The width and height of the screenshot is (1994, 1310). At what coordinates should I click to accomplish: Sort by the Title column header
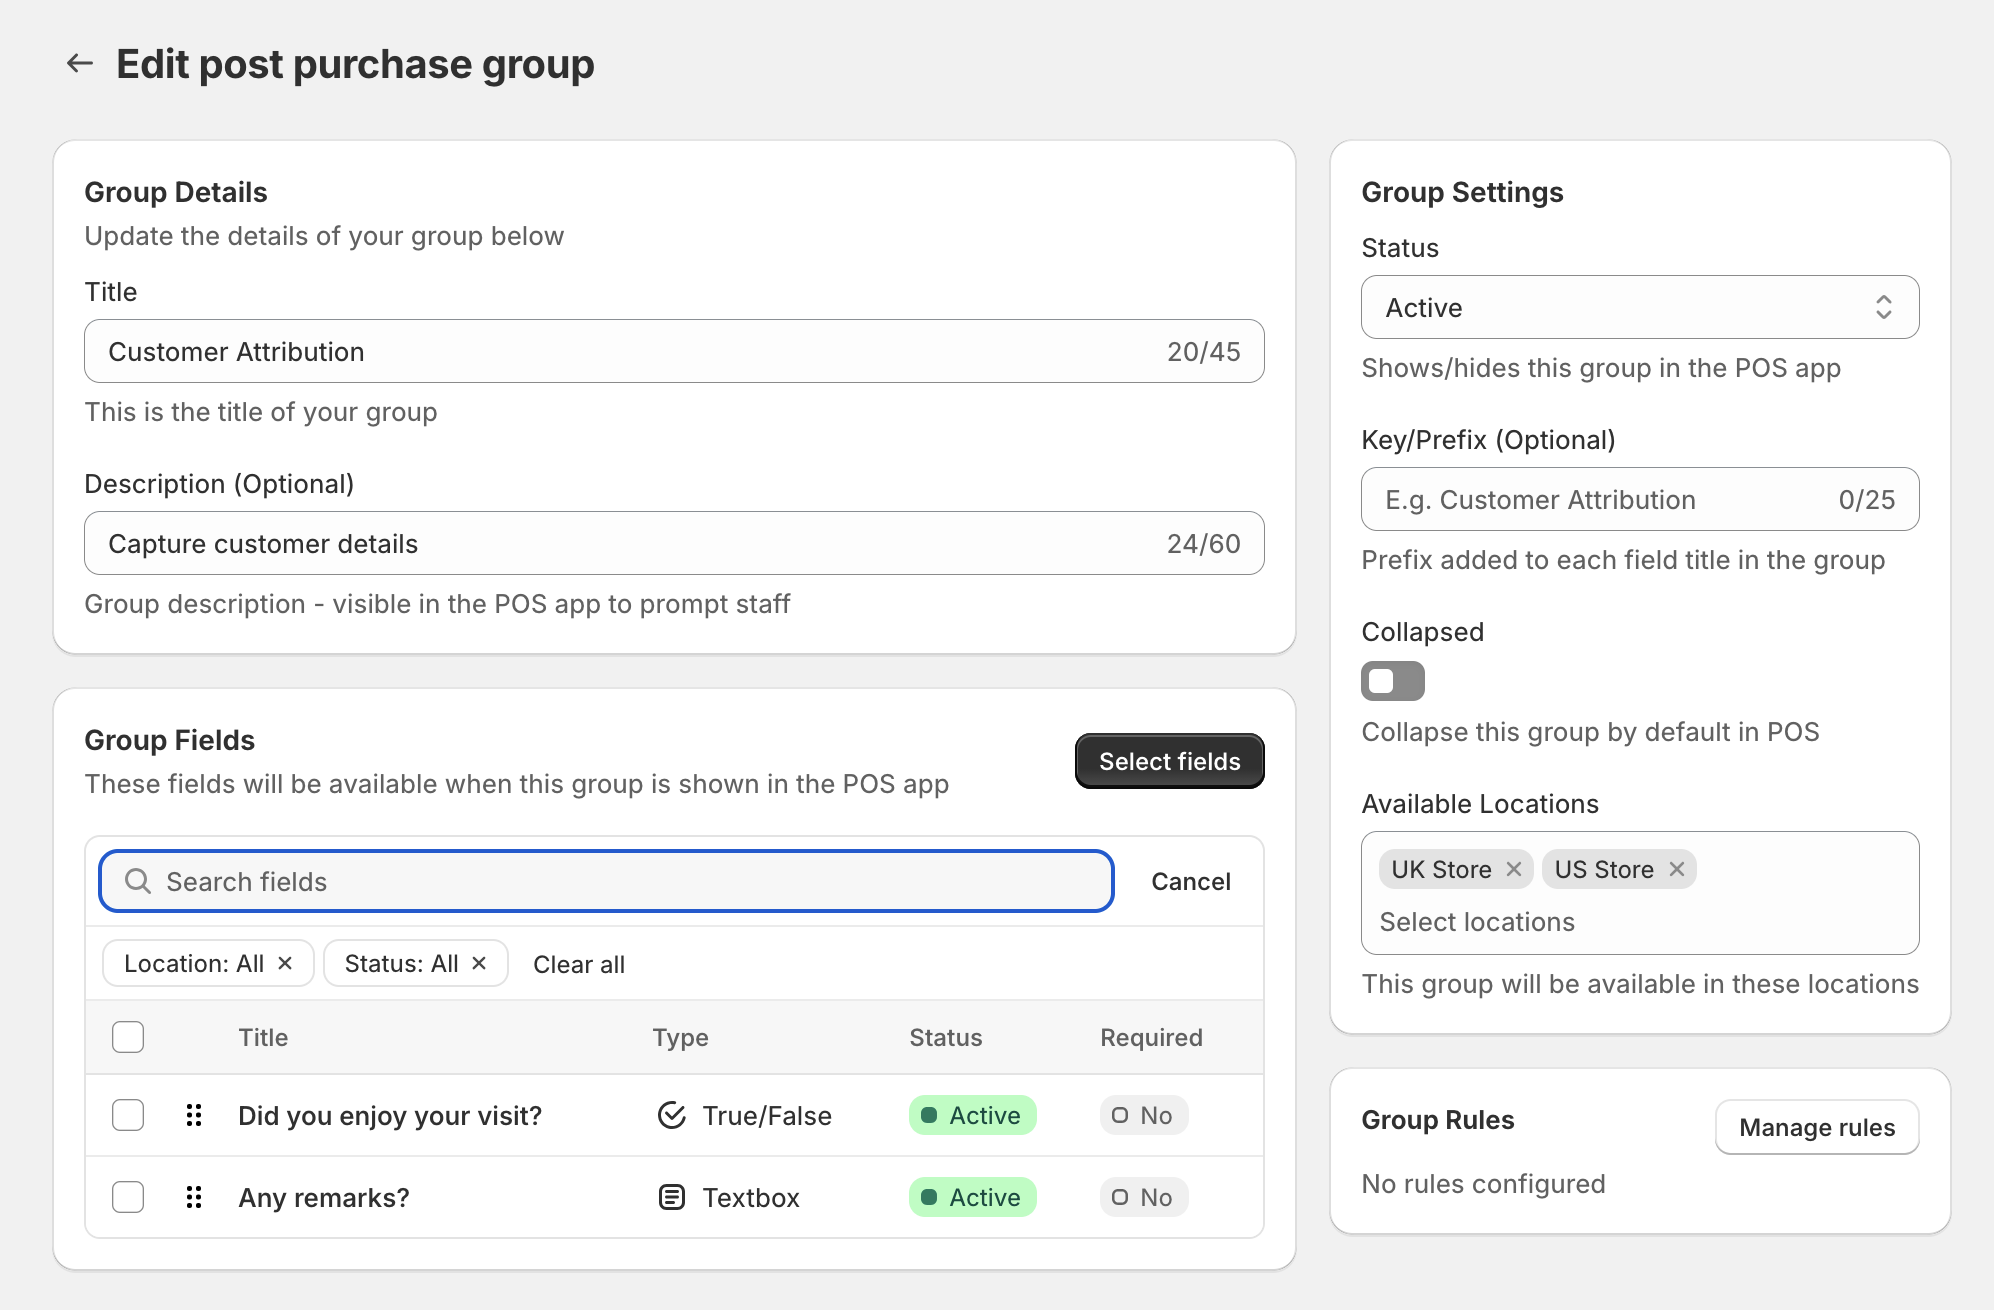pyautogui.click(x=263, y=1037)
